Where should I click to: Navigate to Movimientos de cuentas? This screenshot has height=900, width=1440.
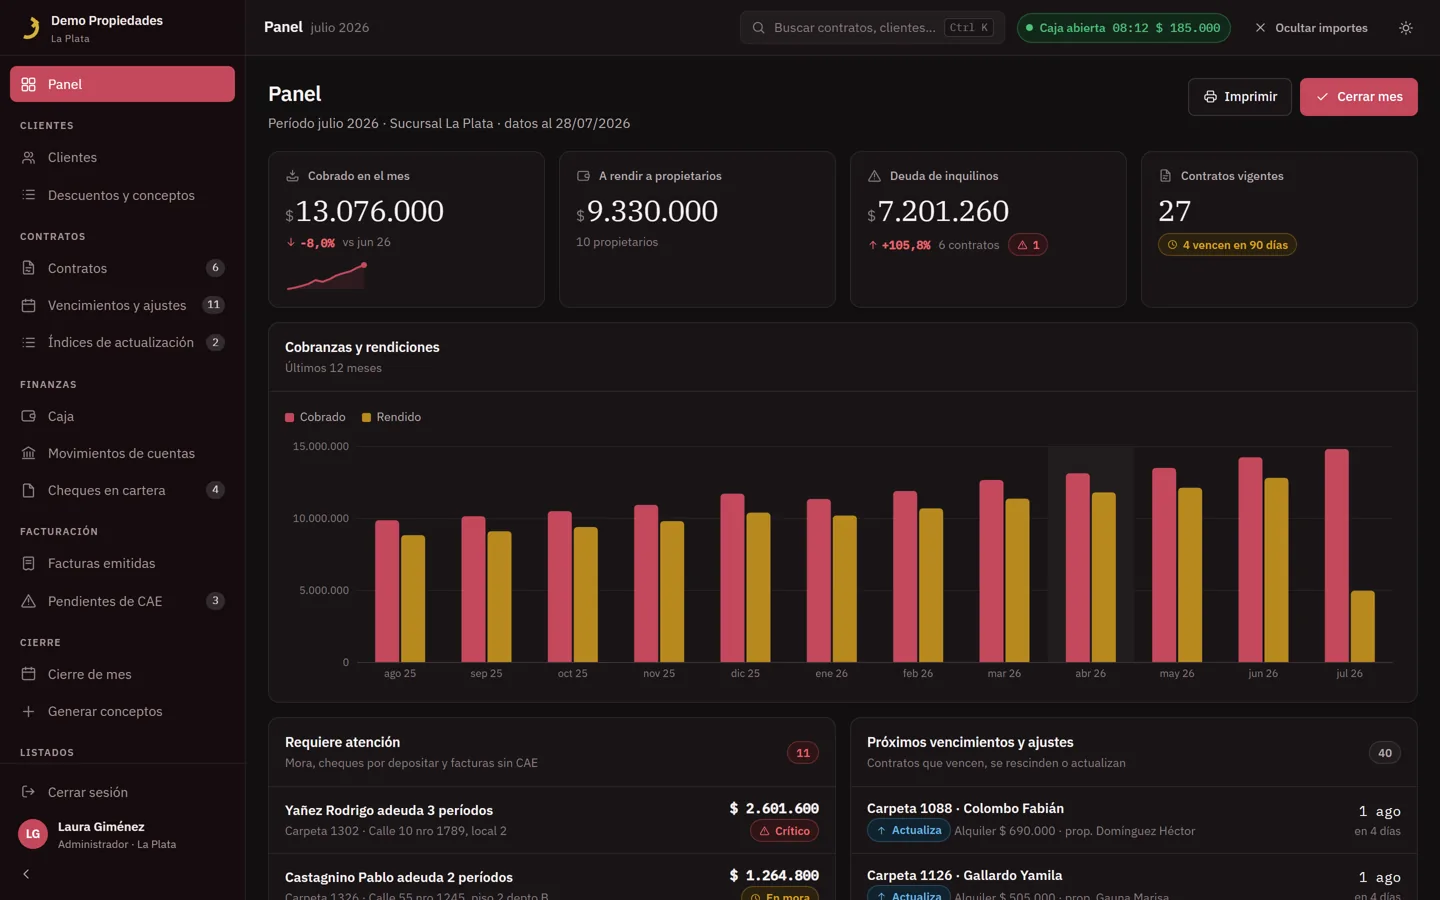click(122, 453)
